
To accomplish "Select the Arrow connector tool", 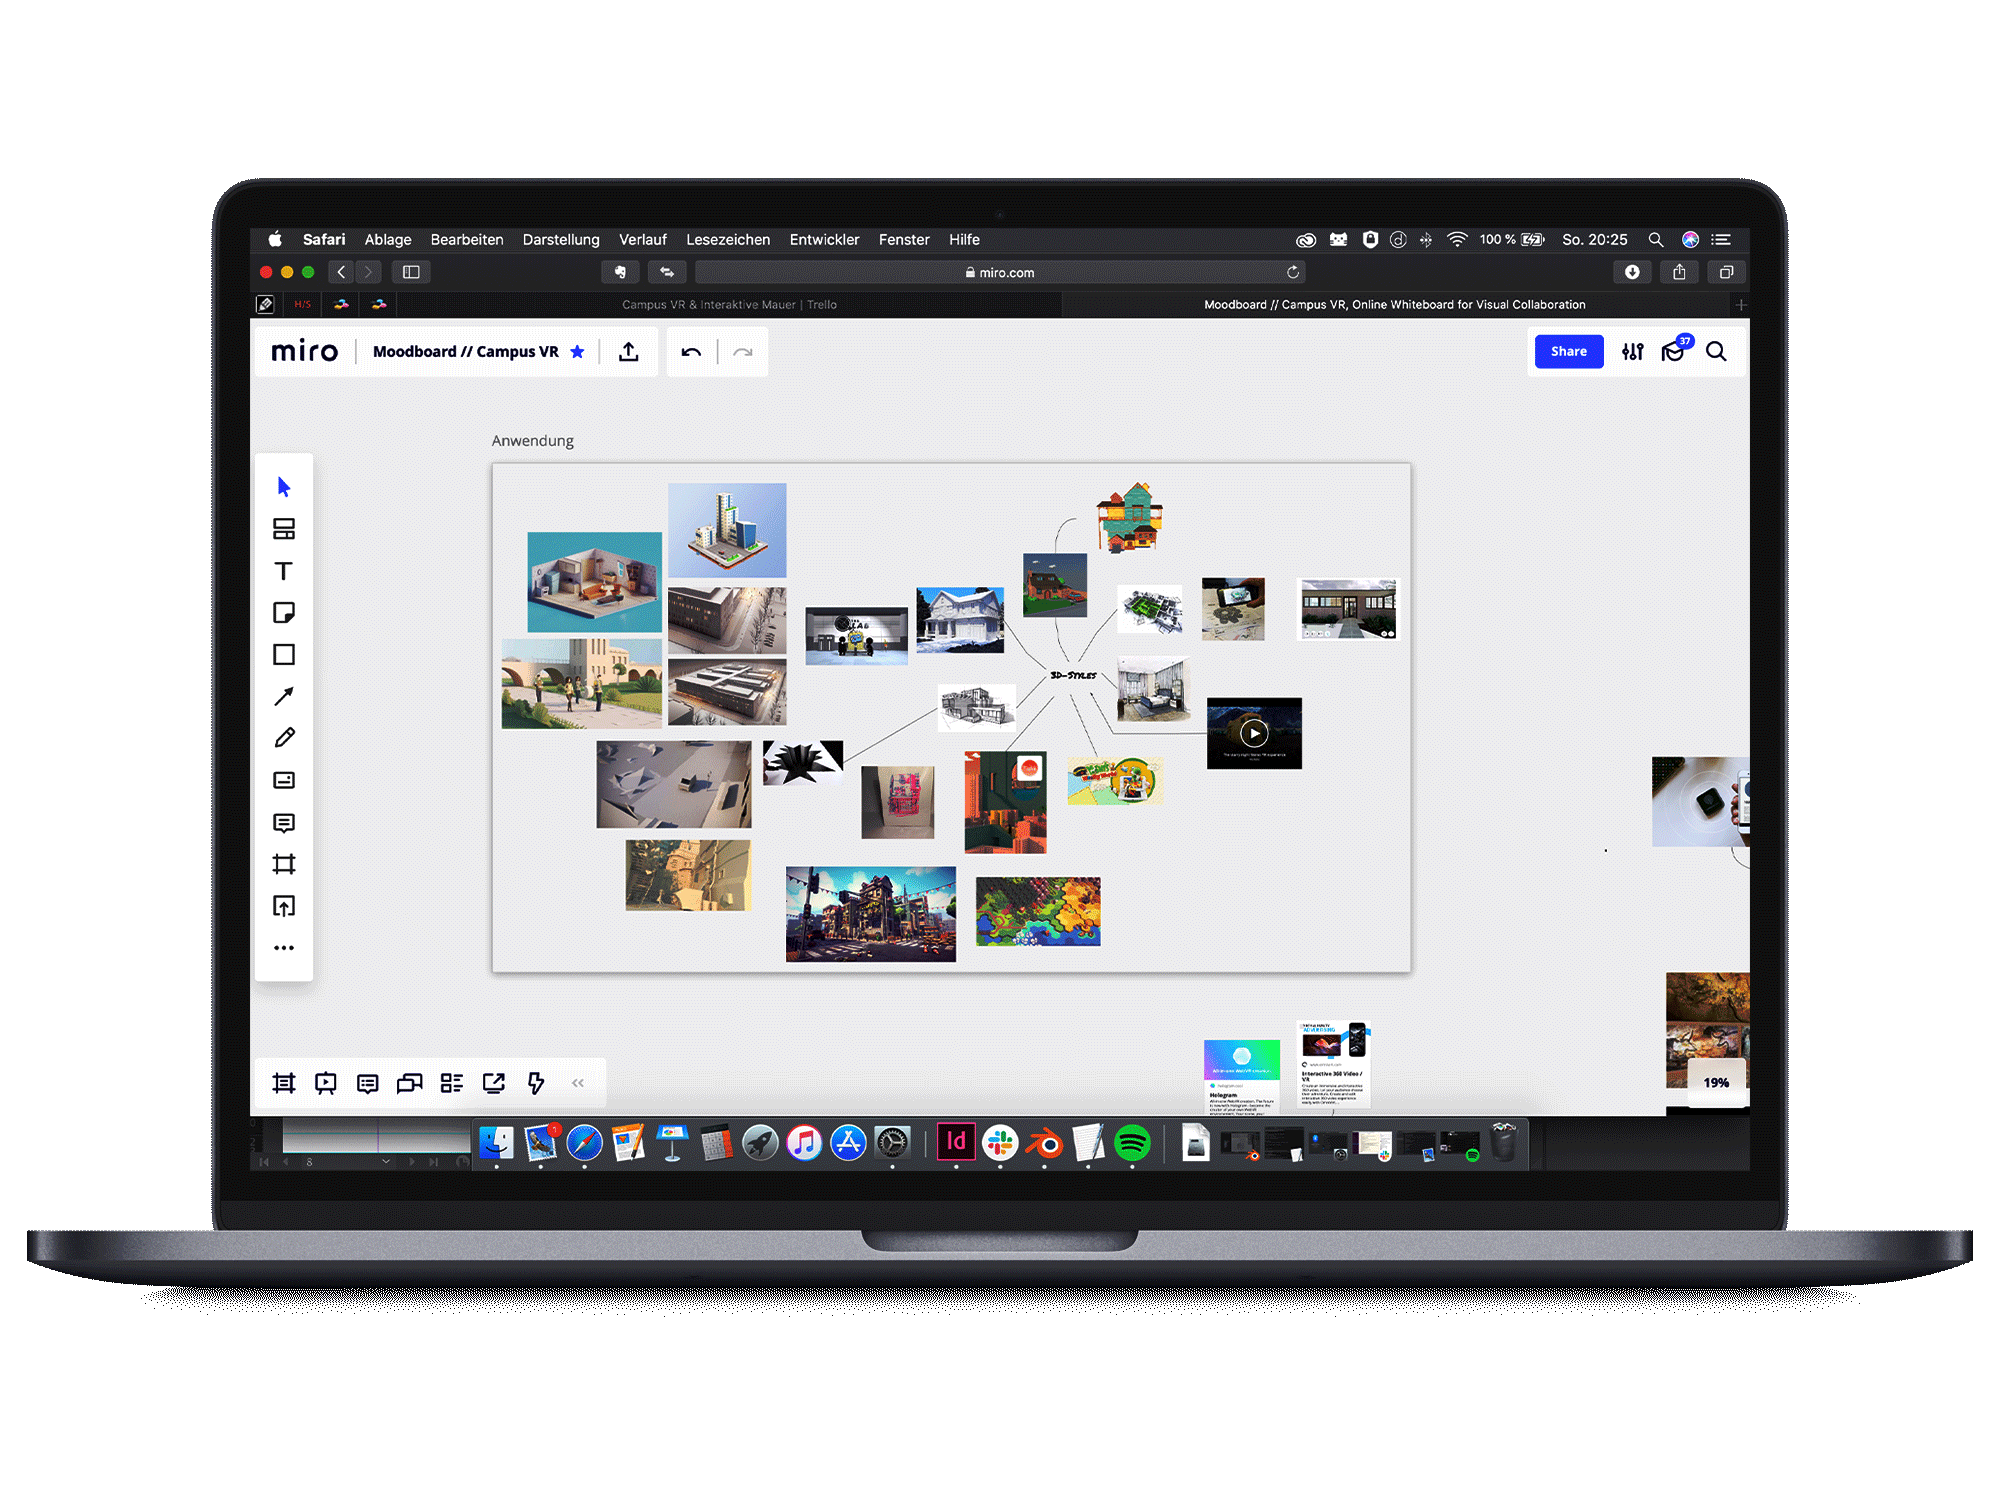I will click(284, 696).
